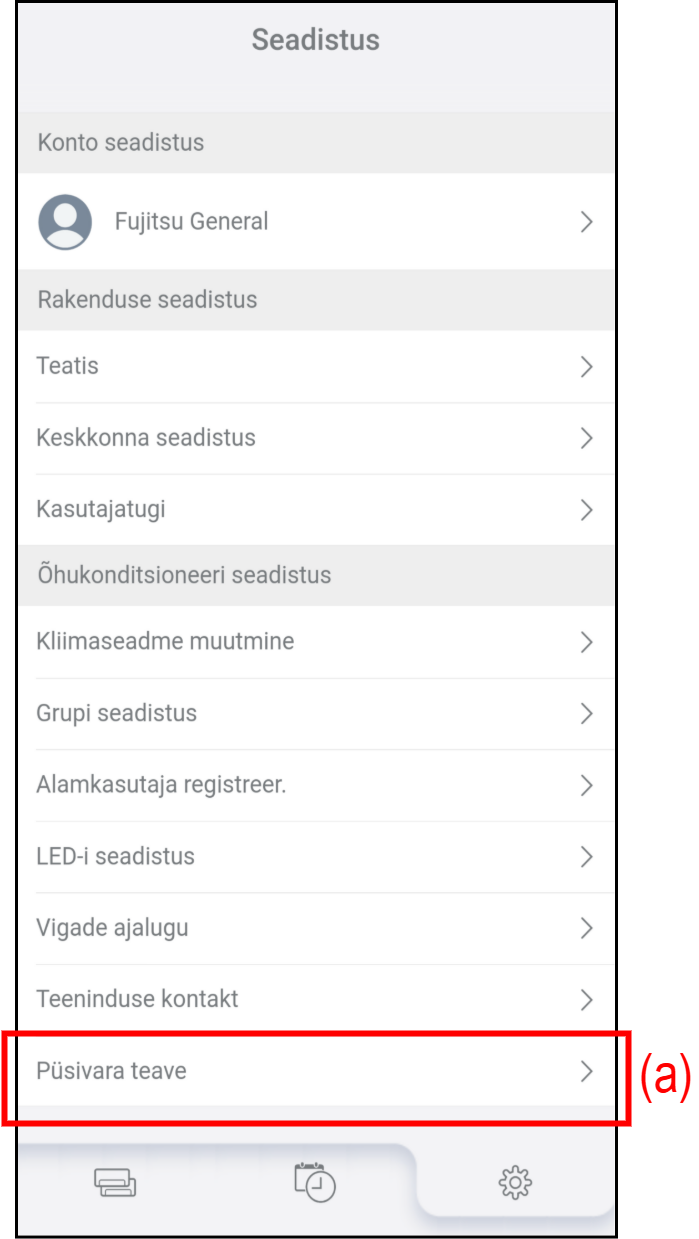Tap the Vigade ajalugu label
Image resolution: width=699 pixels, height=1239 pixels.
(x=112, y=928)
